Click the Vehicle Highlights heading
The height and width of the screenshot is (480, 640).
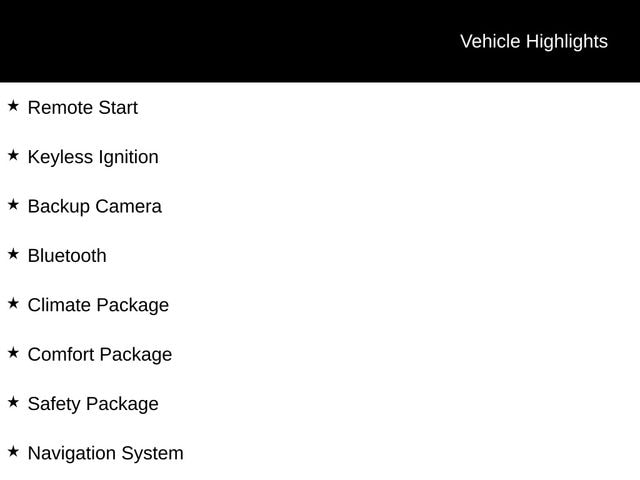click(533, 41)
